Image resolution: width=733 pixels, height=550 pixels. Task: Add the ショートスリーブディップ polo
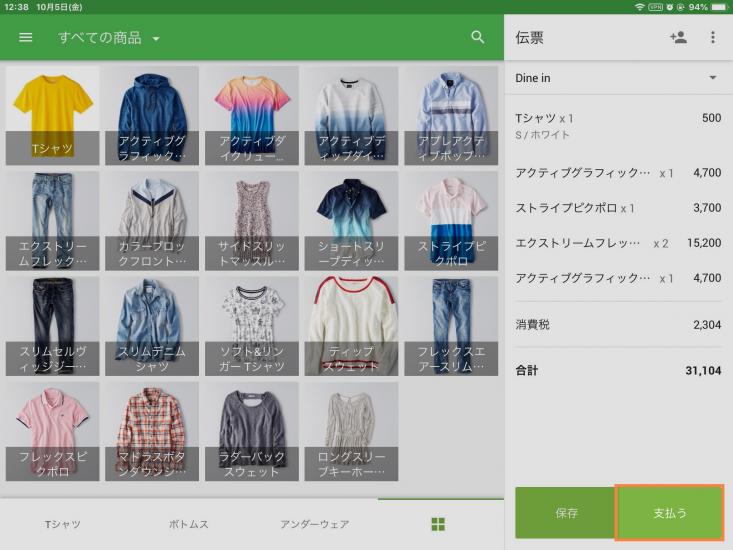click(x=352, y=221)
